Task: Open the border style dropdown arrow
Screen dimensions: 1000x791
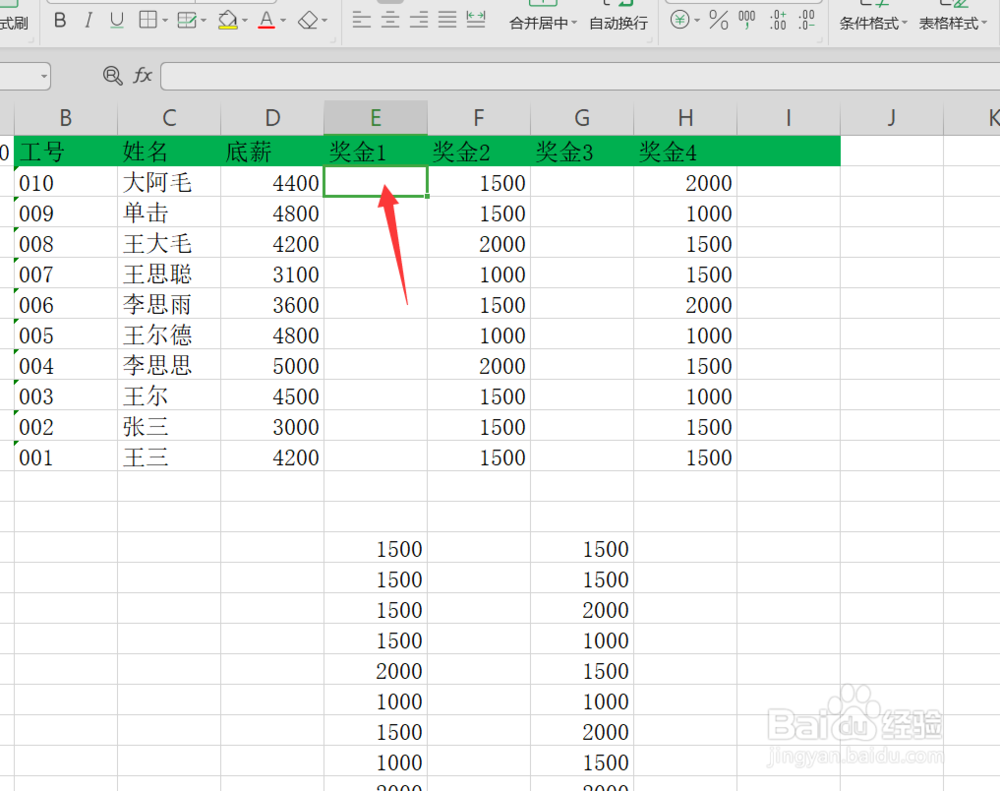Action: point(163,18)
